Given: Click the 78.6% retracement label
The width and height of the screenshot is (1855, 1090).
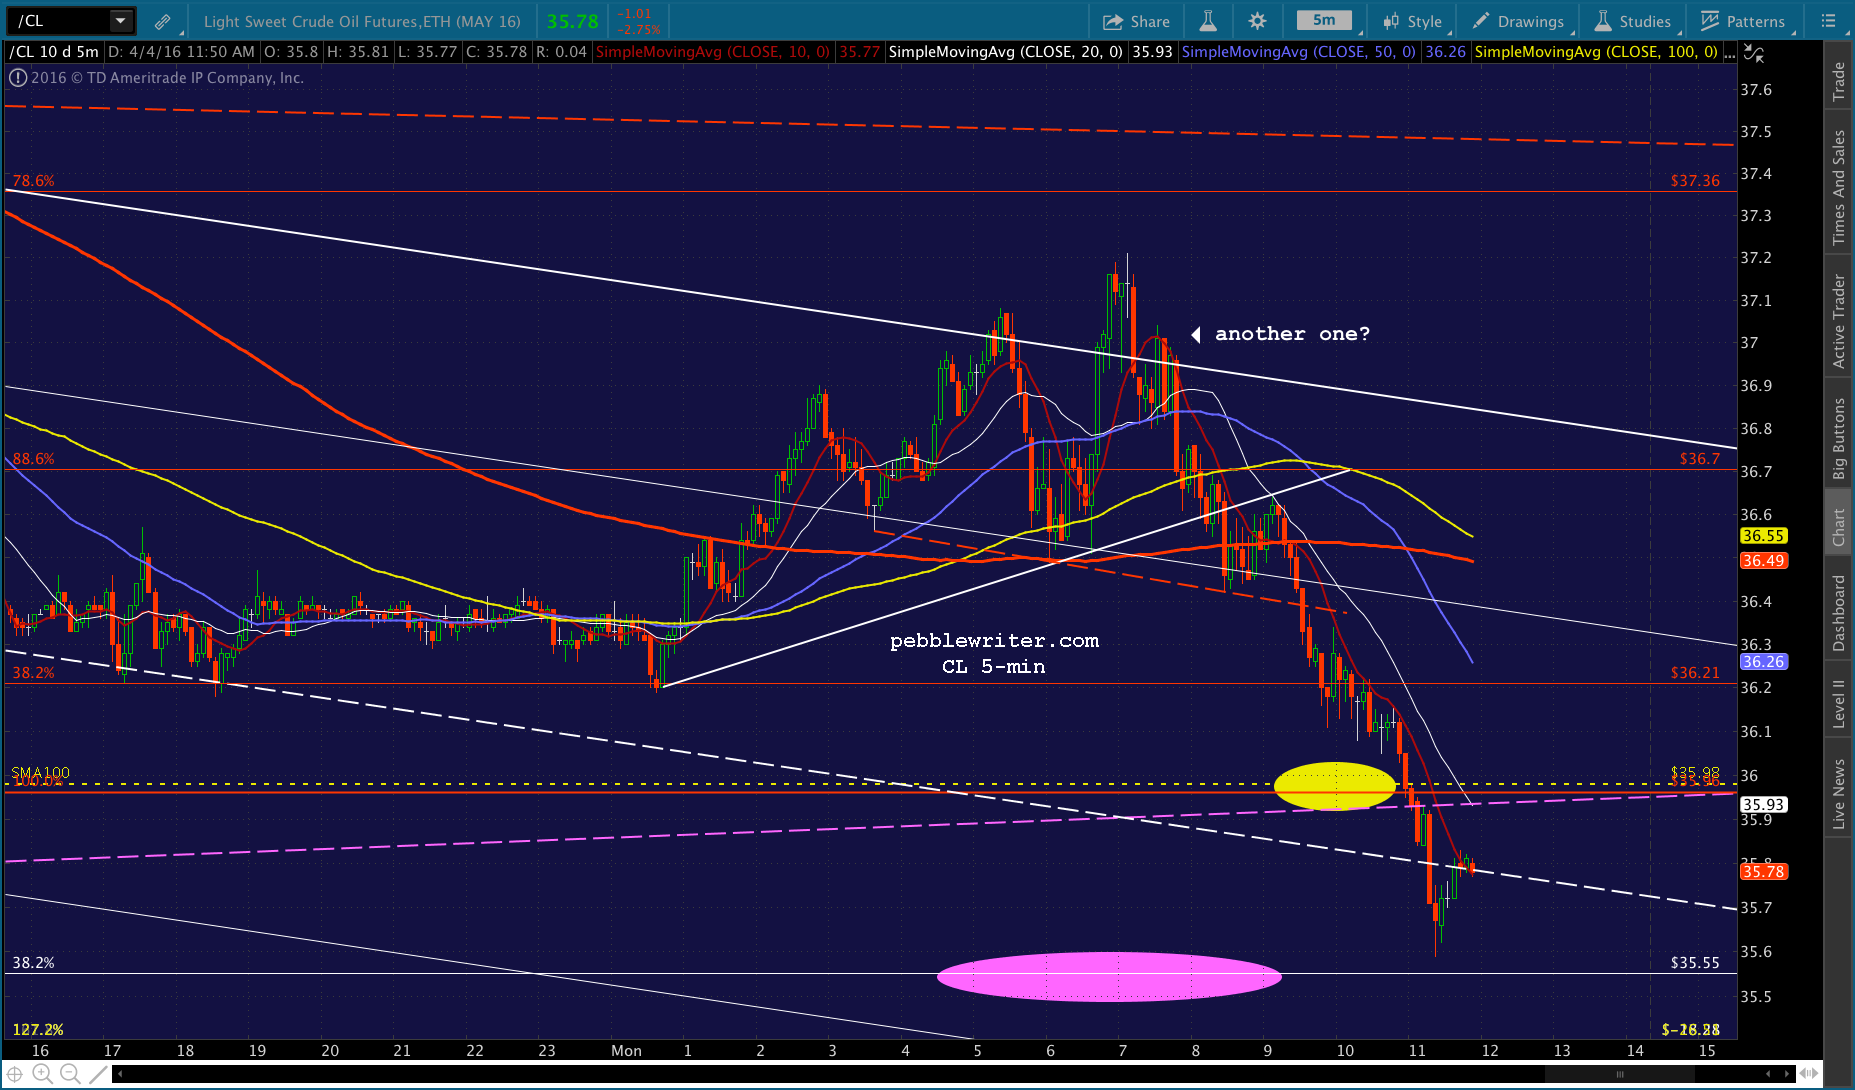Looking at the screenshot, I should (x=33, y=181).
